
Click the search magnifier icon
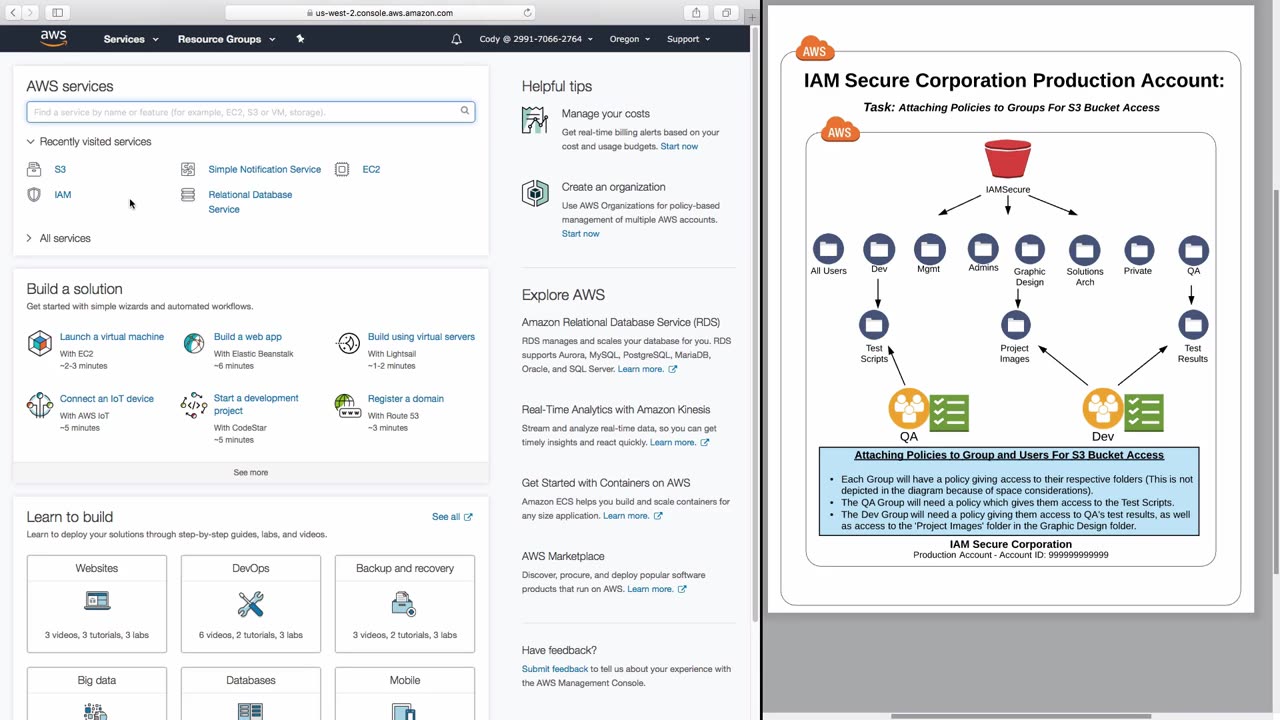(465, 111)
